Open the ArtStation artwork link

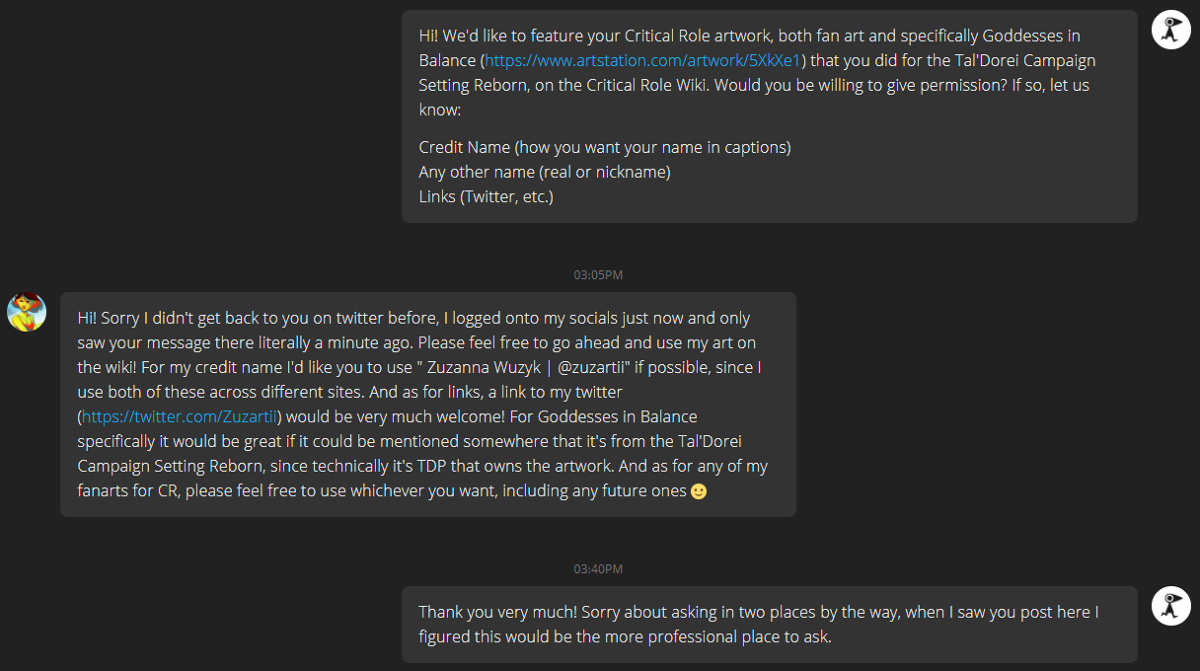tap(643, 60)
